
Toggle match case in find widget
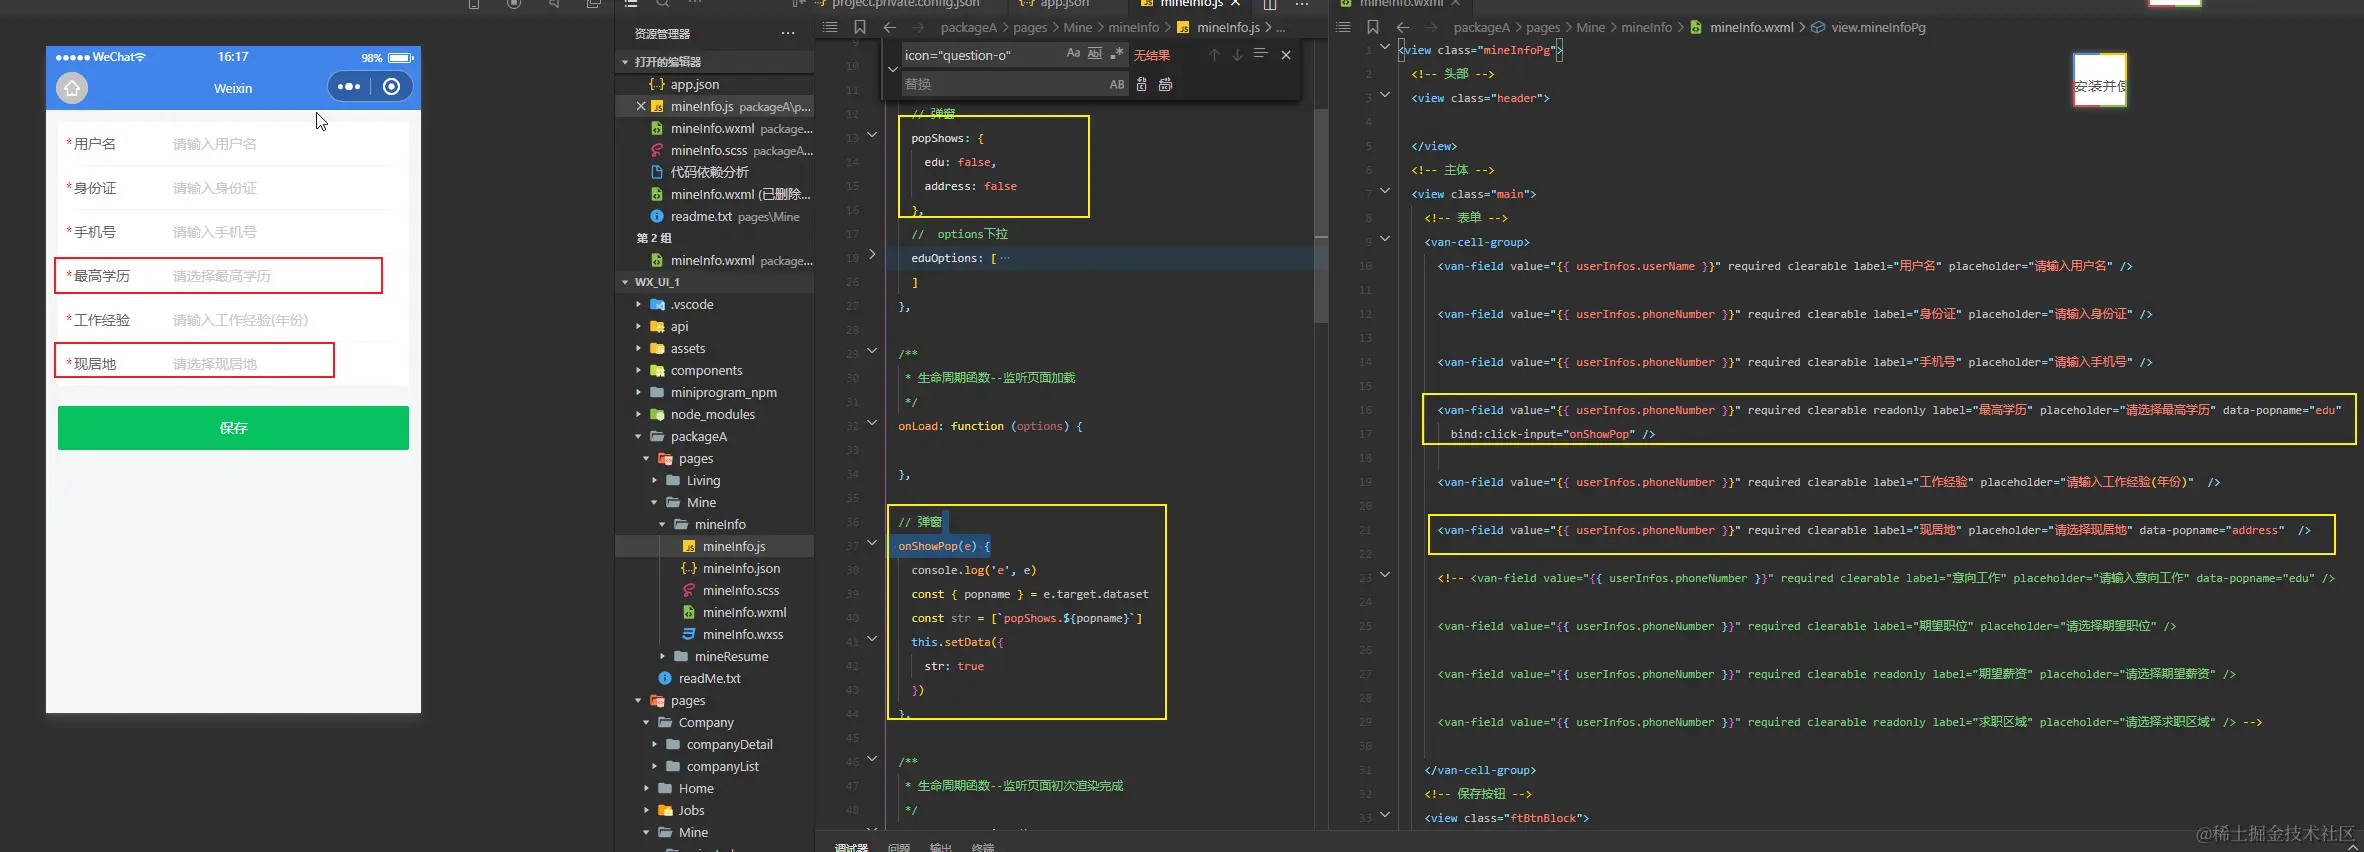point(1073,54)
